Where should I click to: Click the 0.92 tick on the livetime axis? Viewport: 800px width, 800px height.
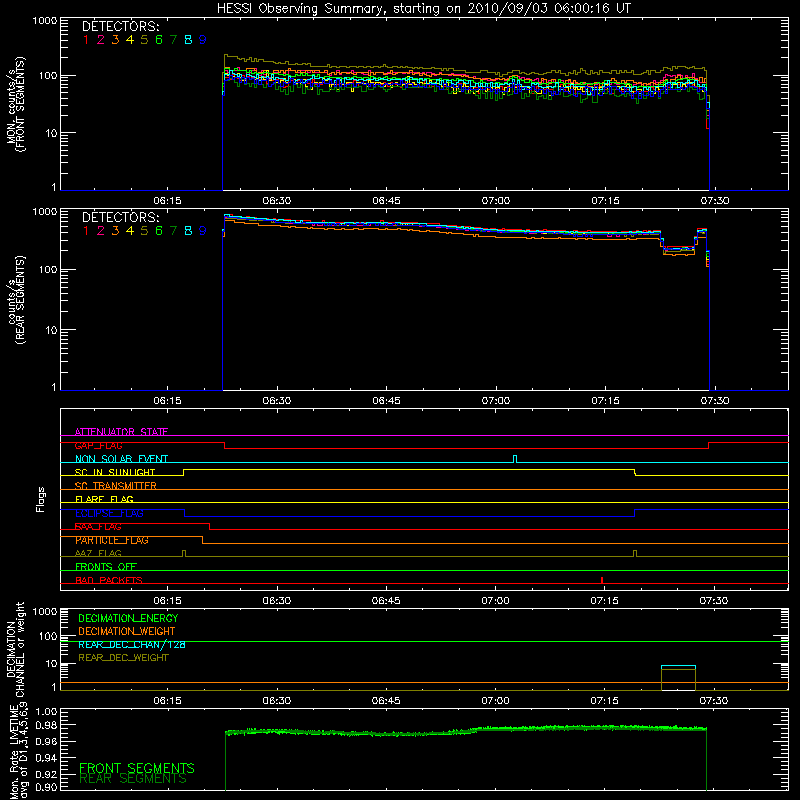pos(46,773)
